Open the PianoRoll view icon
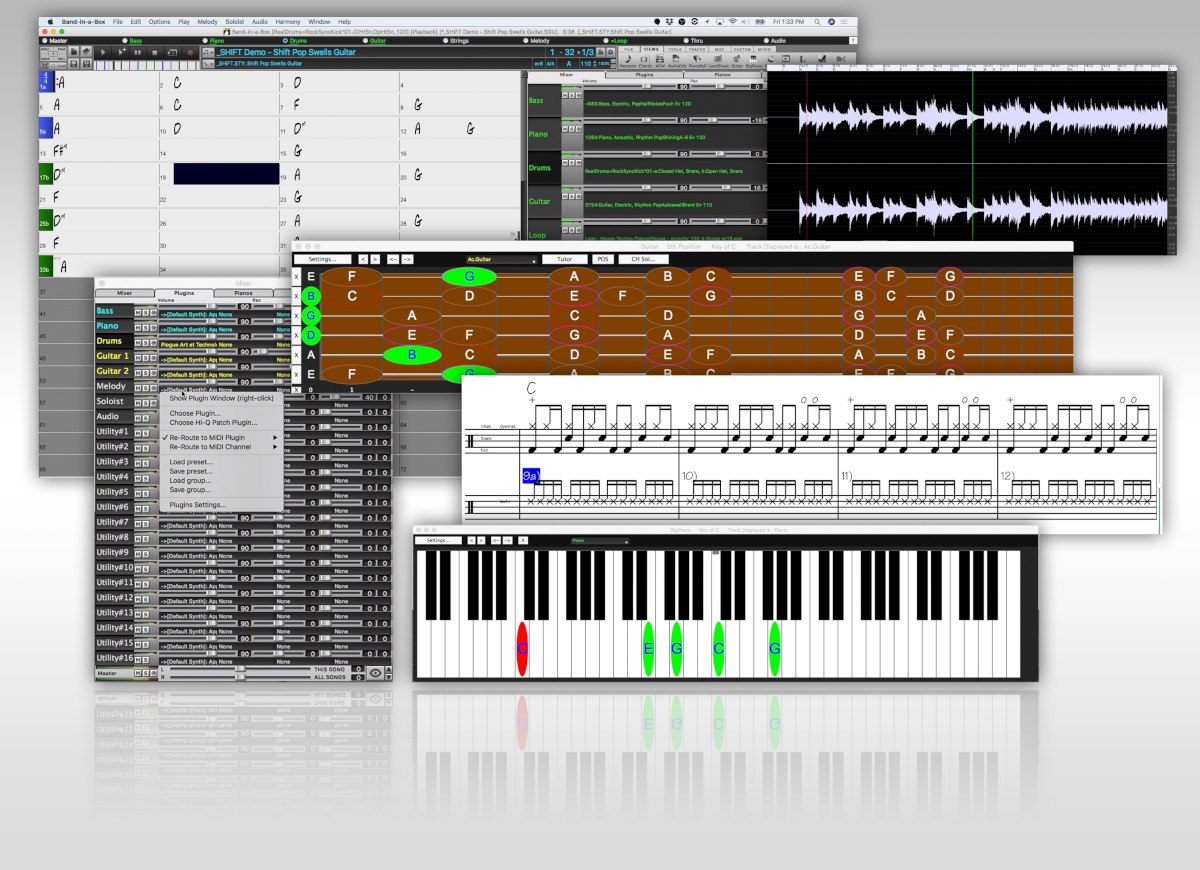Viewport: 1200px width, 870px height. [697, 63]
